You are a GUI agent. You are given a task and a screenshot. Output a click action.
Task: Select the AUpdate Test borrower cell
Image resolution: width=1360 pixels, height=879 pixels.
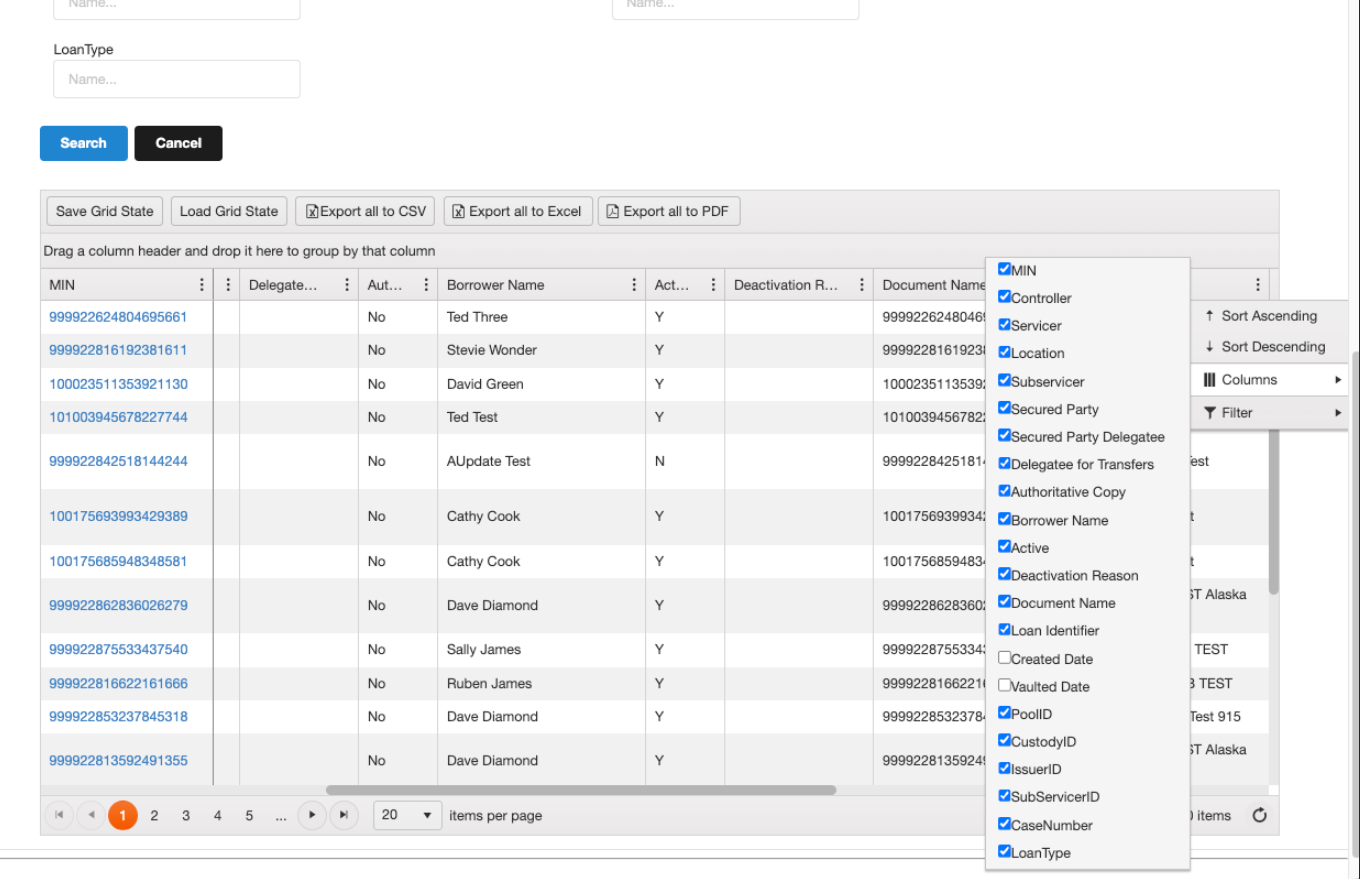coord(541,461)
